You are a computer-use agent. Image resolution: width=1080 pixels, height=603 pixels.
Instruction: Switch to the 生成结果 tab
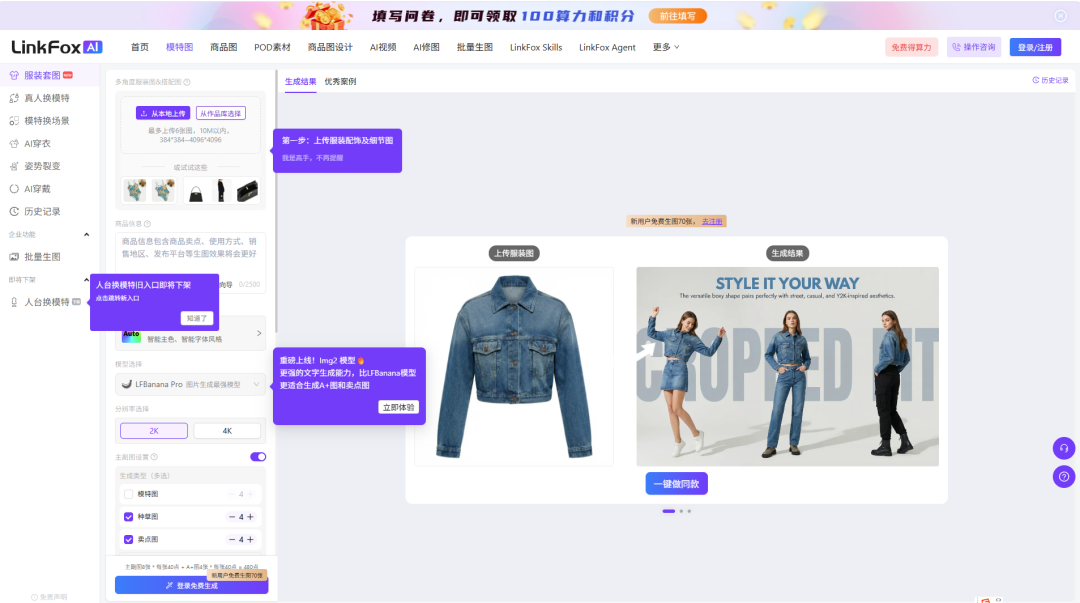tap(300, 81)
